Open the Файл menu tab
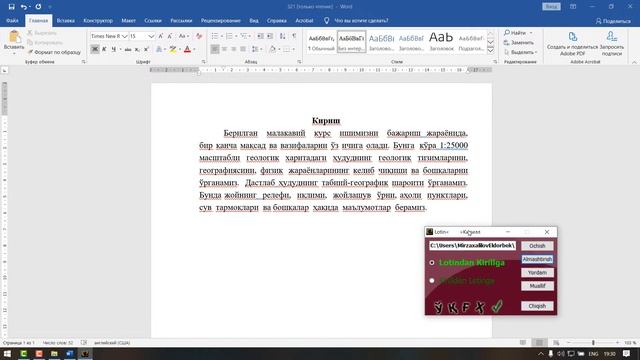Viewport: 640px width, 360px height. click(12, 20)
